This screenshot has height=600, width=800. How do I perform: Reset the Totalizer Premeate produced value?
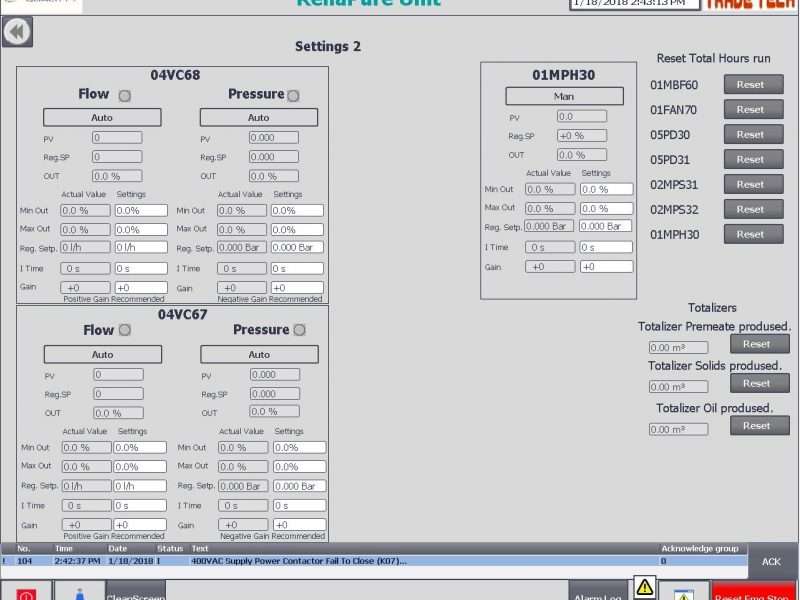[758, 343]
